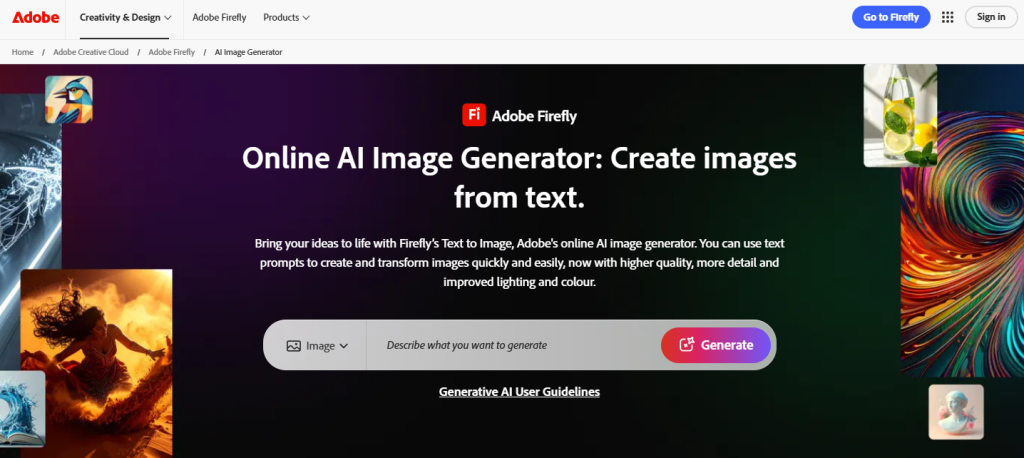Click the Adobe logo
Viewport: 1024px width, 458px height.
35,18
